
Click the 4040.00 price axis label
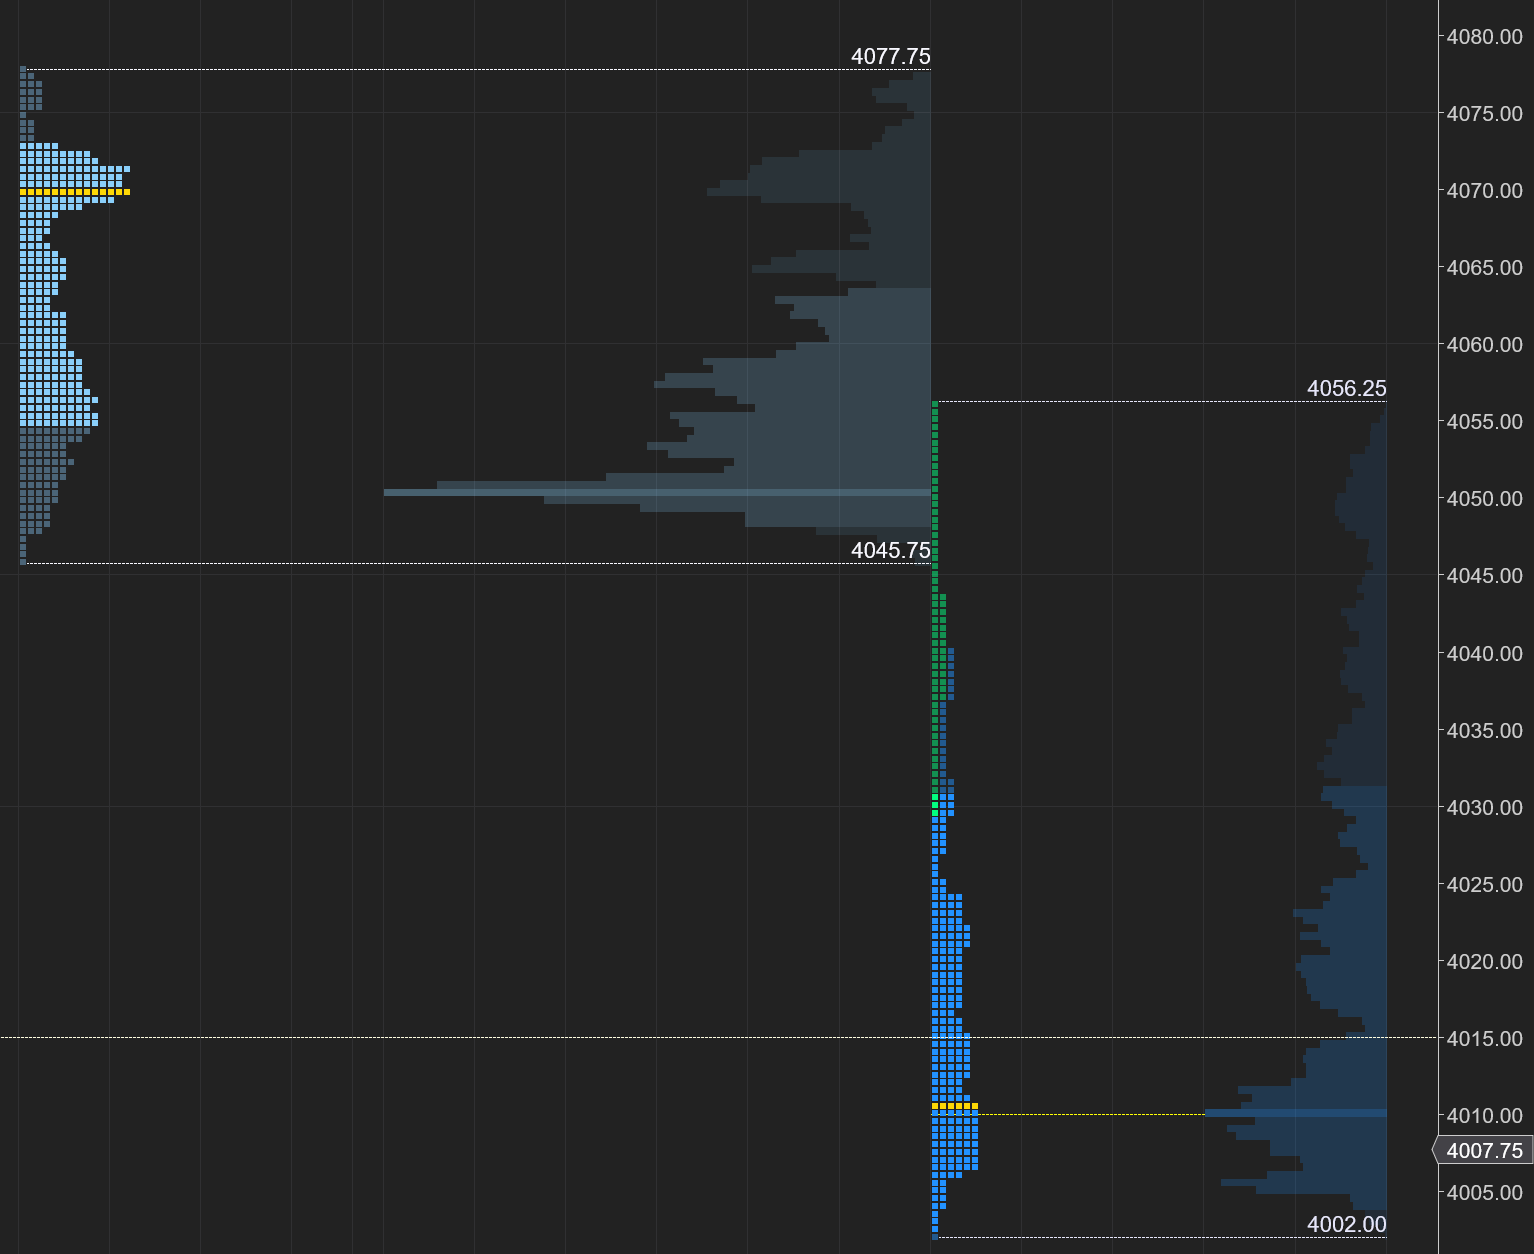tap(1484, 654)
